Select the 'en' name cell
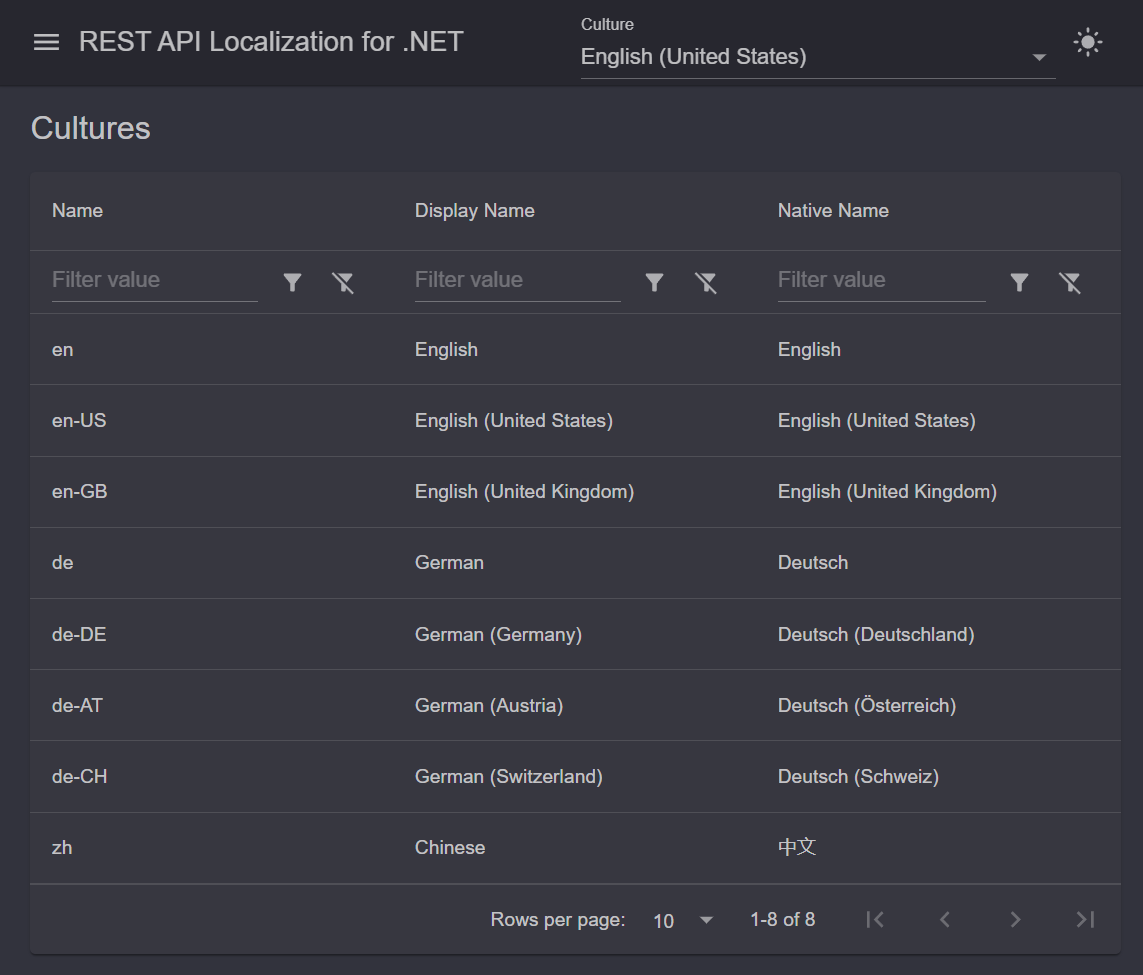 click(x=63, y=350)
